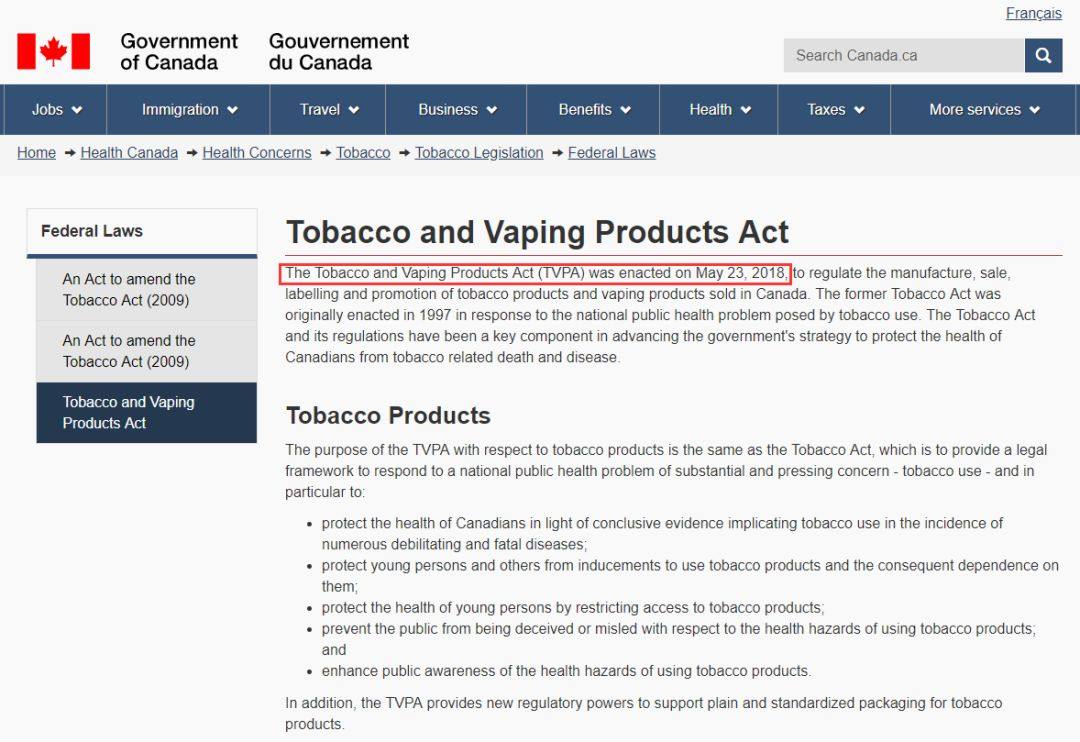The height and width of the screenshot is (742, 1080).
Task: Navigate to Tobacco Legislation breadcrumb
Action: [x=479, y=153]
